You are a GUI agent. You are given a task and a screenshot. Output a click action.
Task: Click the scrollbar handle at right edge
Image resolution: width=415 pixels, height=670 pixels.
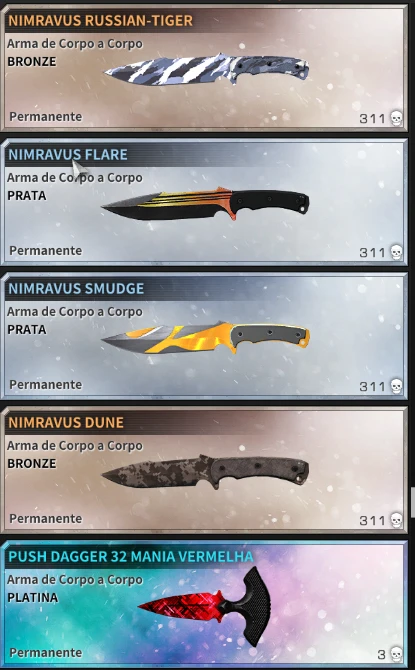(412, 502)
